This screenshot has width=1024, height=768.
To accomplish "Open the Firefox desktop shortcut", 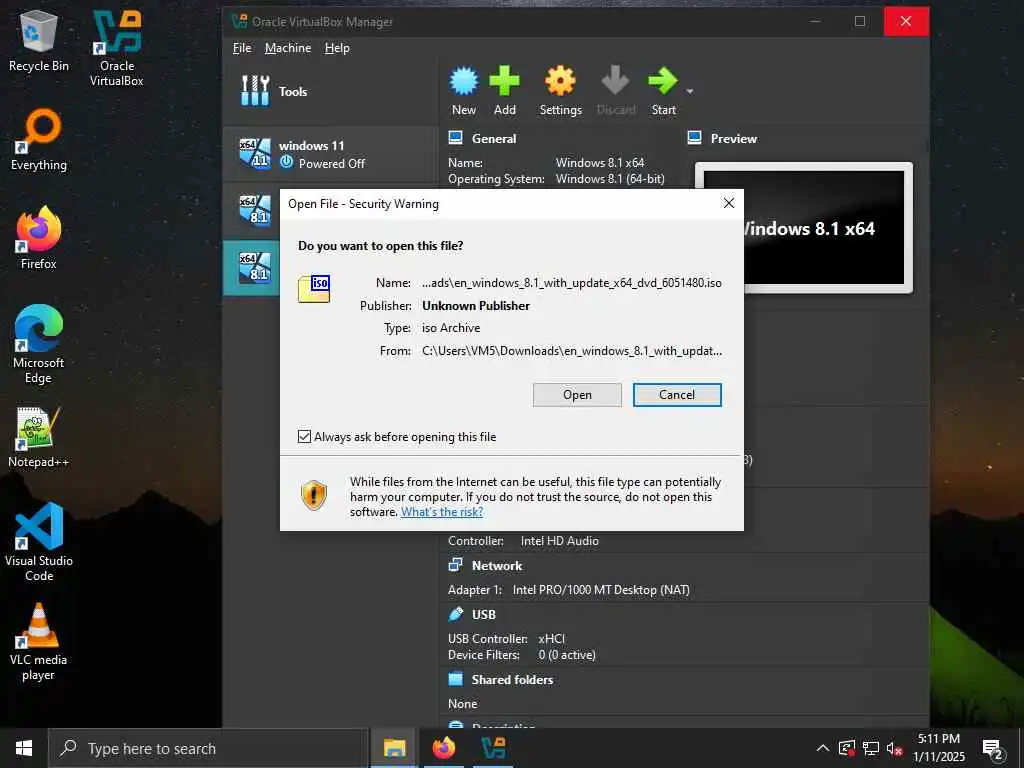I will (x=39, y=238).
